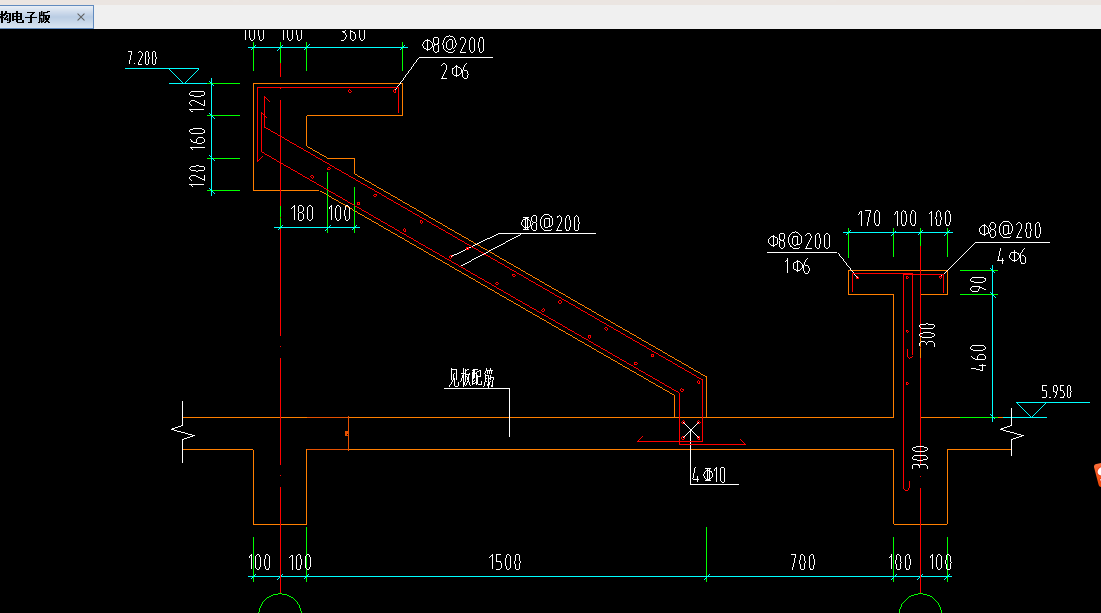Select the Φ8@200 label above 1Φ6
1101x613 pixels.
point(799,242)
